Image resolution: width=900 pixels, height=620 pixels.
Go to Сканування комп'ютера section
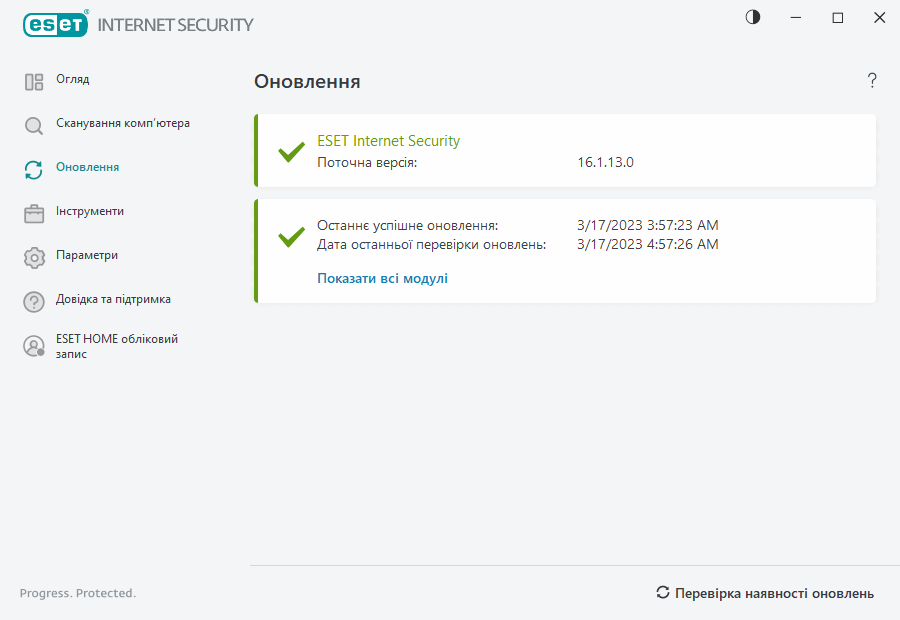(123, 124)
